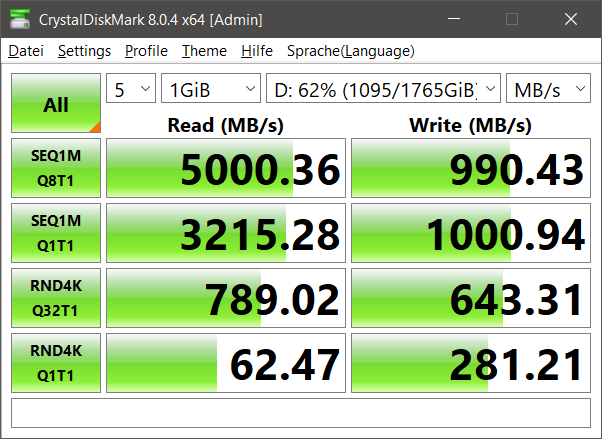This screenshot has height=439, width=602.
Task: Click the Write (MB/s) column header
Action: (x=471, y=125)
